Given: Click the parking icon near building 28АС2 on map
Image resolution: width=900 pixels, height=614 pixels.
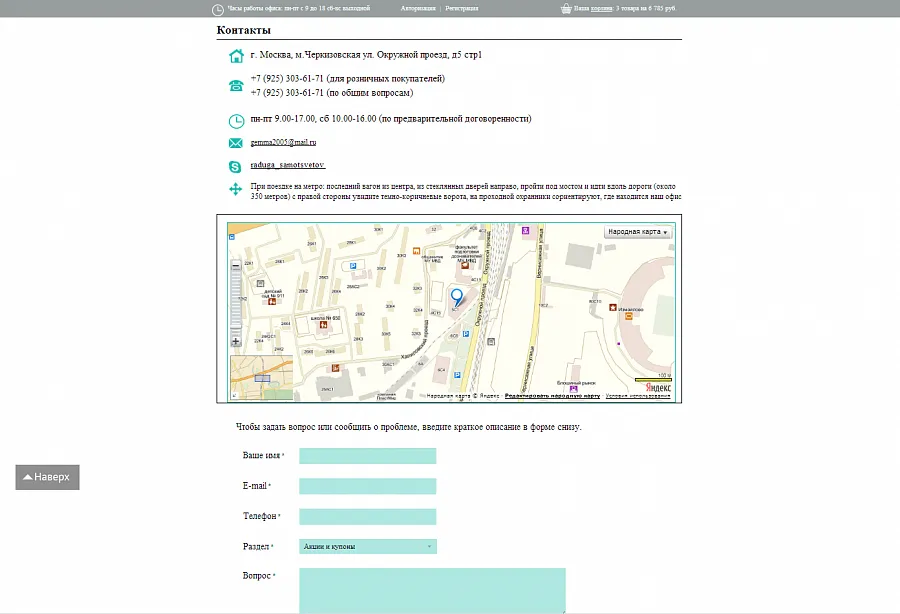Looking at the screenshot, I should coord(353,266).
